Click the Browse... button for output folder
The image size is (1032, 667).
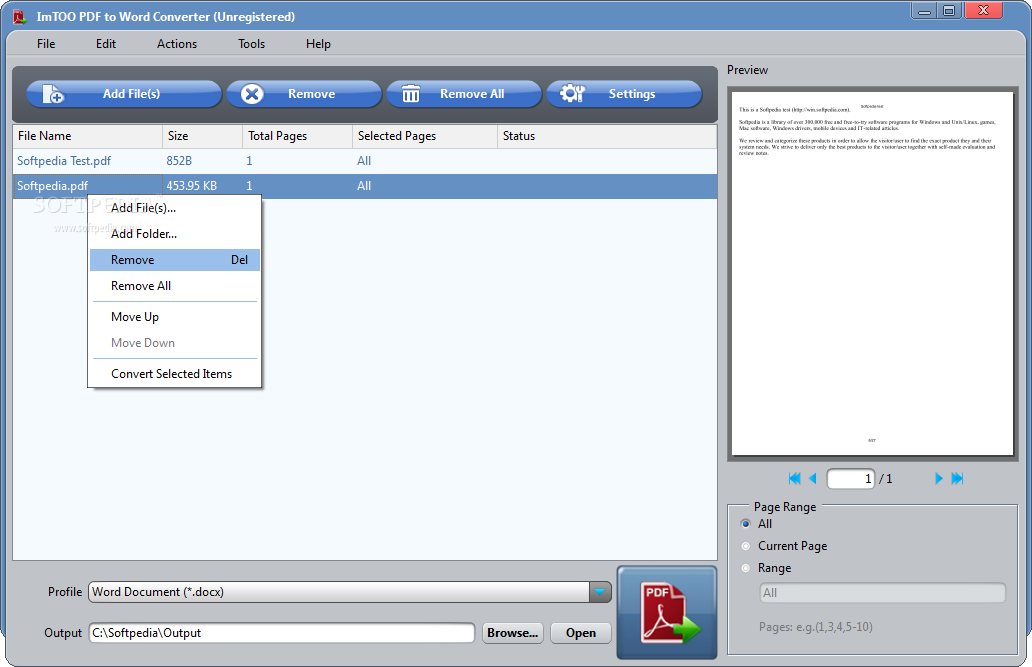click(x=513, y=633)
